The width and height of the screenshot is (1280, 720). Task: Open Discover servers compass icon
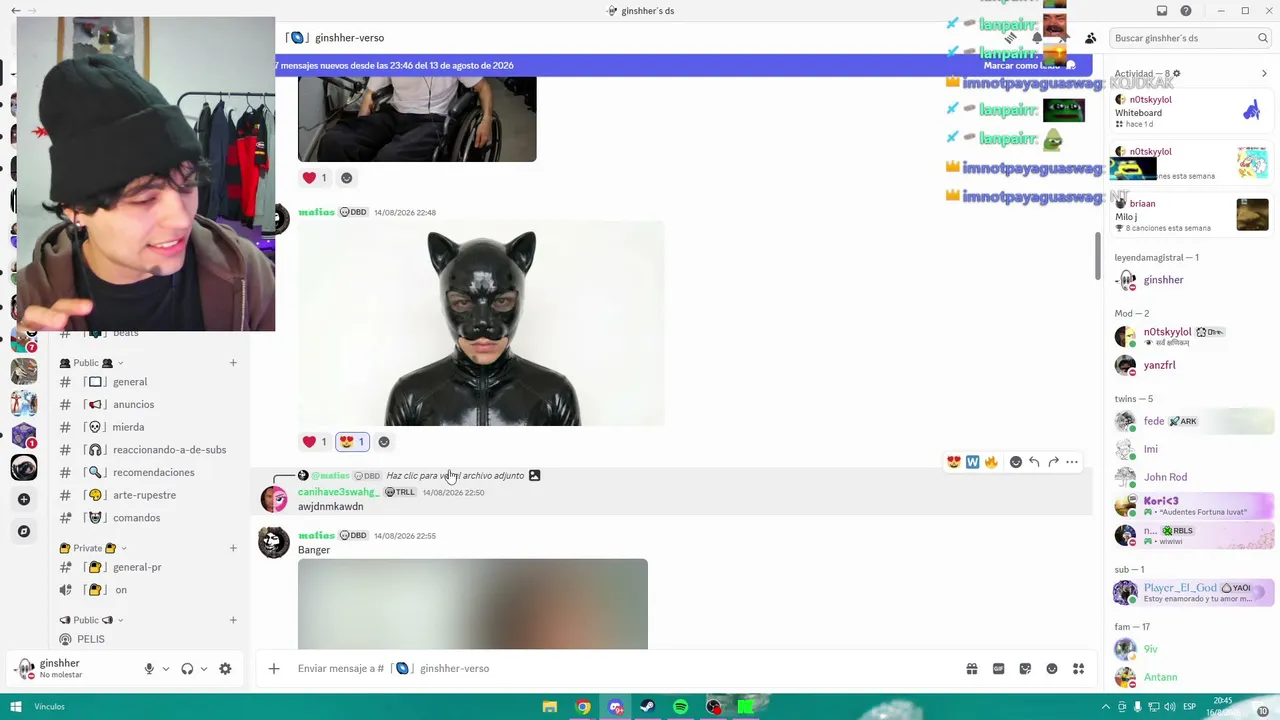[24, 531]
